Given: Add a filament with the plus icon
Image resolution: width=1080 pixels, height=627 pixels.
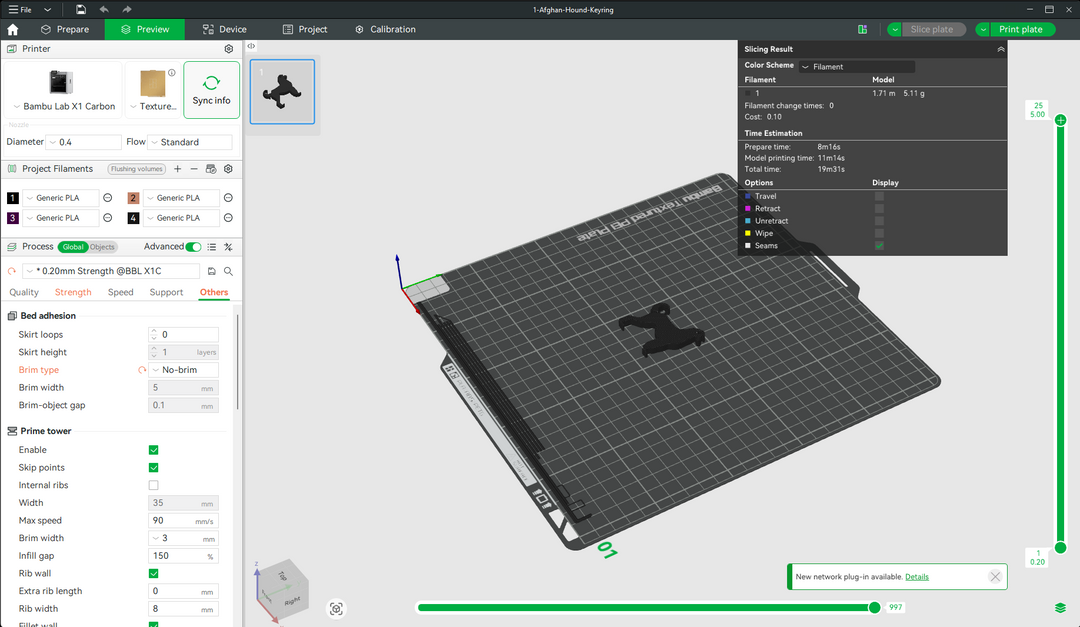Looking at the screenshot, I should tap(177, 169).
